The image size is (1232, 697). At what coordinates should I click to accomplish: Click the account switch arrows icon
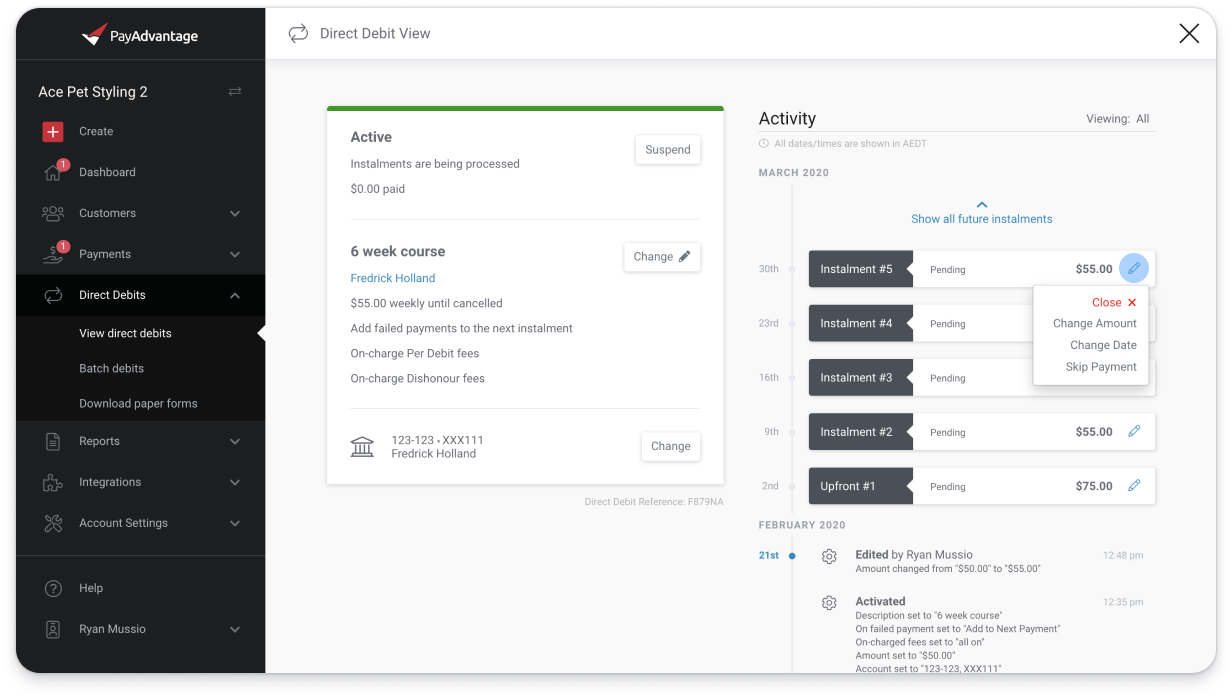[x=235, y=92]
